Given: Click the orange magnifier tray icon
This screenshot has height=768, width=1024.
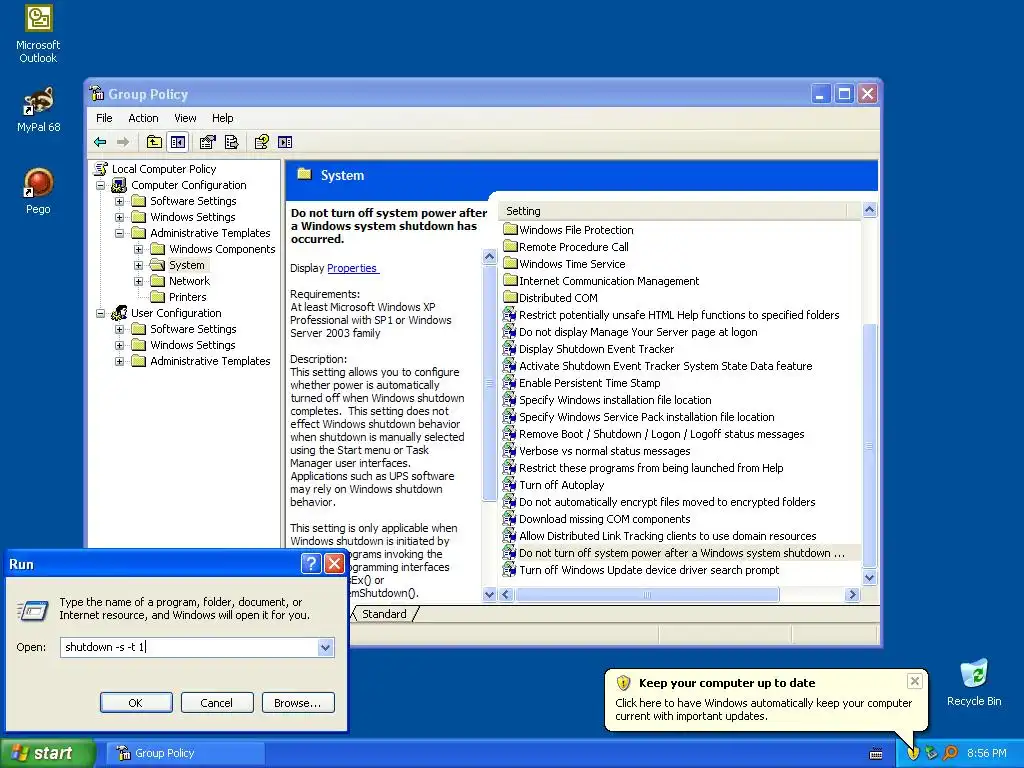Looking at the screenshot, I should (x=950, y=753).
